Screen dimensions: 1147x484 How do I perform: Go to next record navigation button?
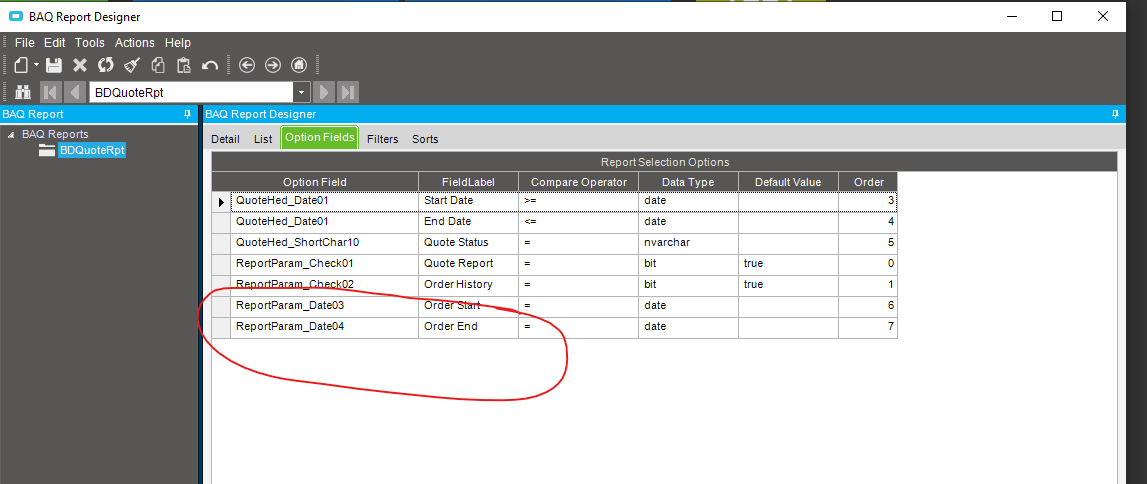pyautogui.click(x=324, y=92)
